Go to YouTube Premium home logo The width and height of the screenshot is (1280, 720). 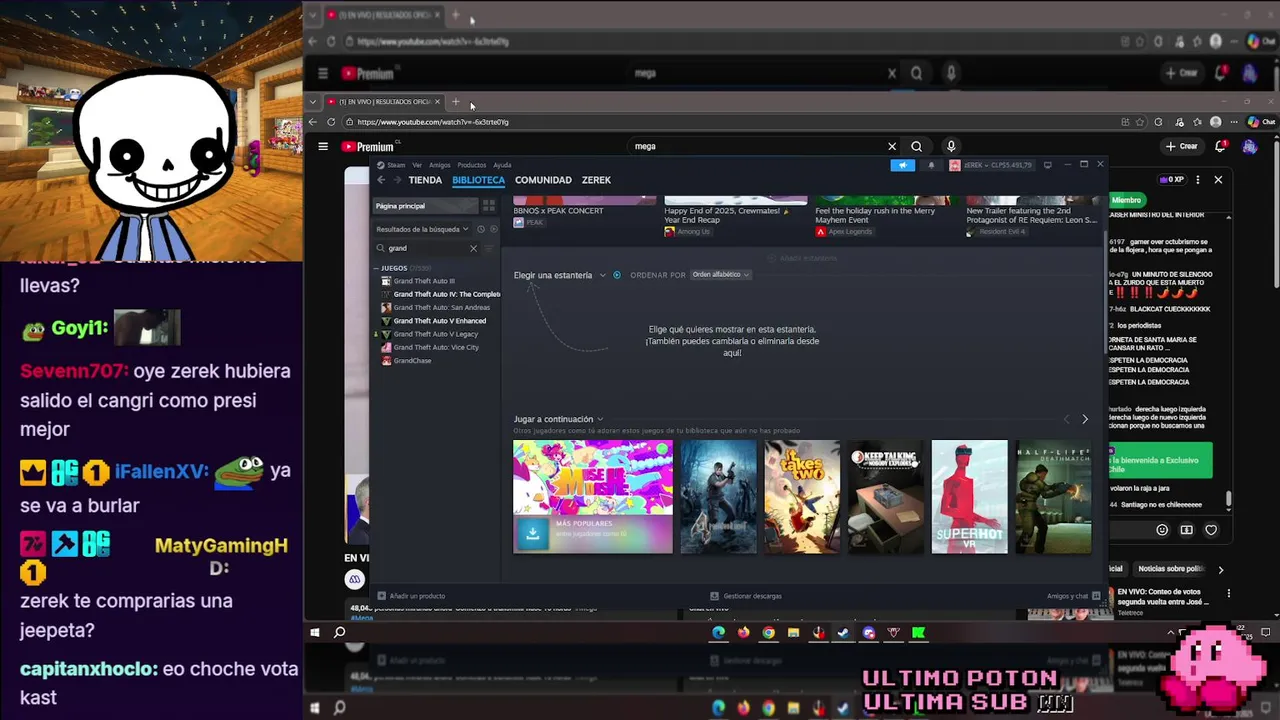368,147
